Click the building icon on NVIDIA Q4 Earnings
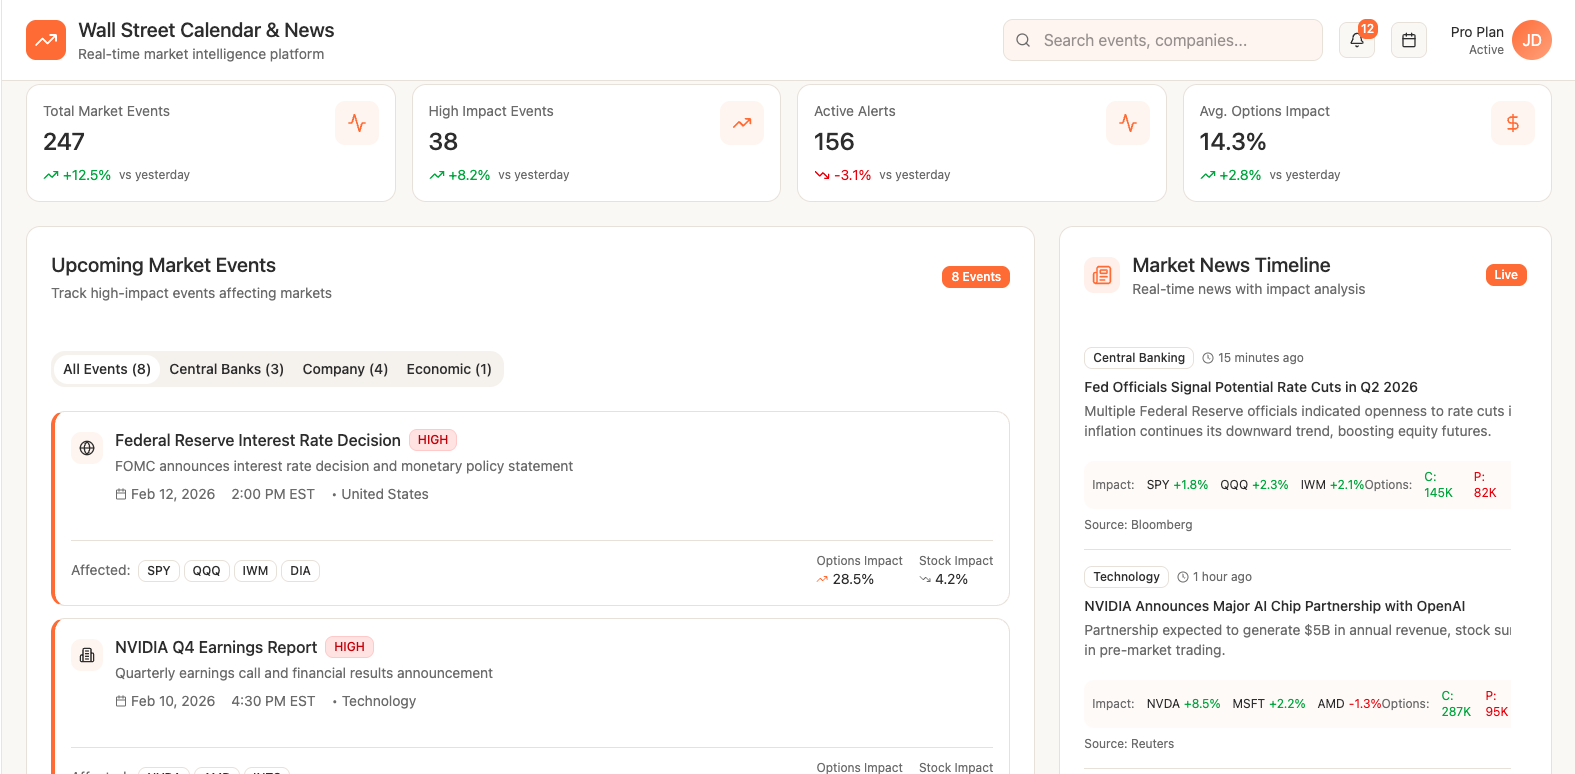1575x774 pixels. click(87, 655)
